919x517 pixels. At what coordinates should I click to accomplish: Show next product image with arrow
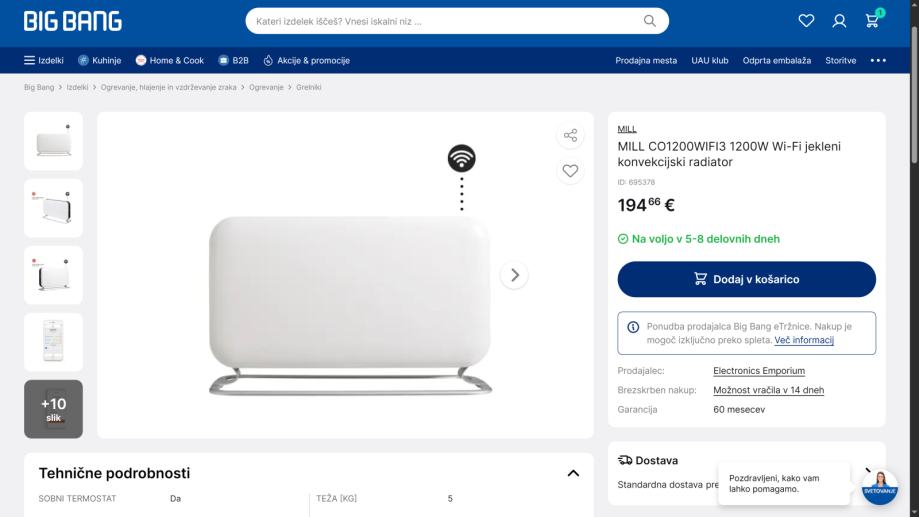(514, 275)
